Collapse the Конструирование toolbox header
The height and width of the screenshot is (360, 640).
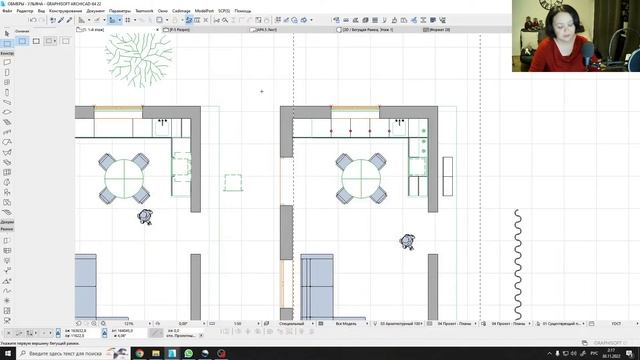pyautogui.click(x=7, y=53)
